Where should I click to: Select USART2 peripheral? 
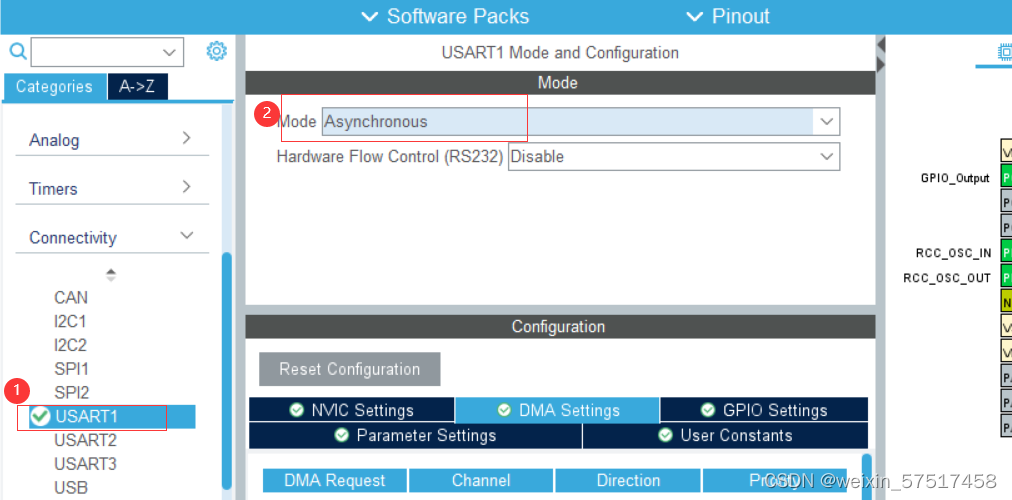pos(85,441)
